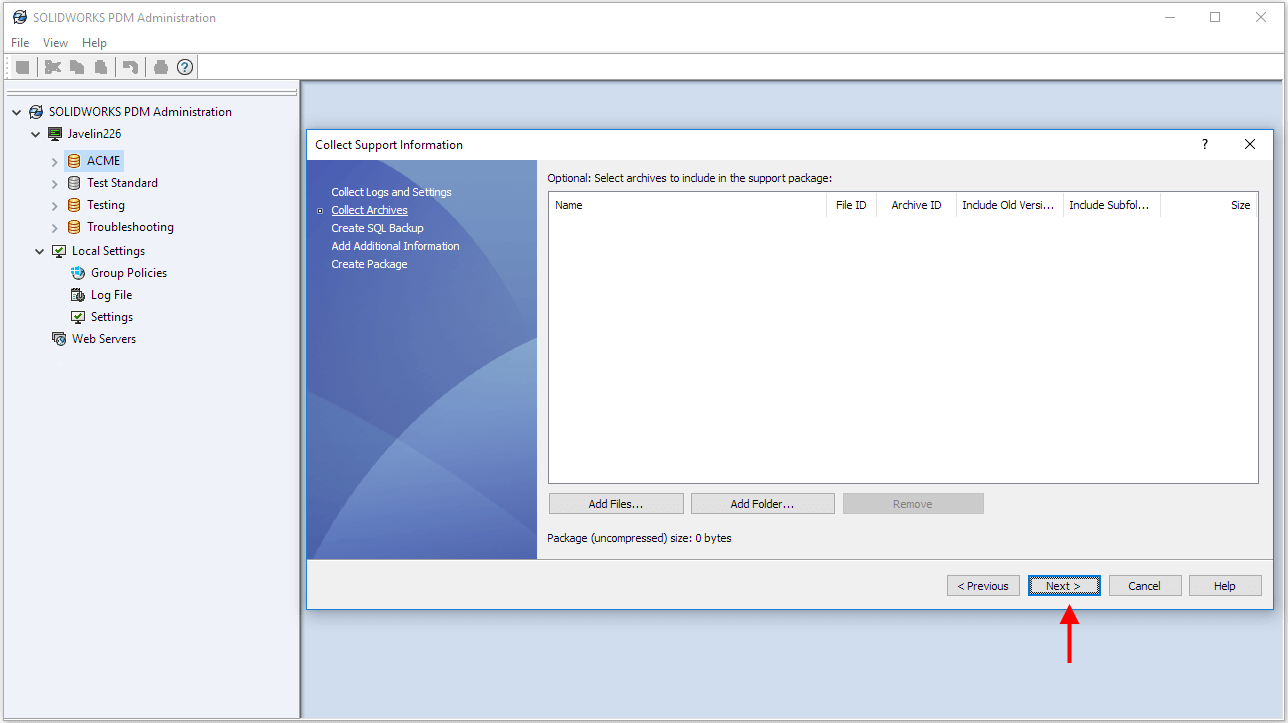Sort by the Size column header
Image resolution: width=1288 pixels, height=723 pixels.
click(x=1209, y=205)
